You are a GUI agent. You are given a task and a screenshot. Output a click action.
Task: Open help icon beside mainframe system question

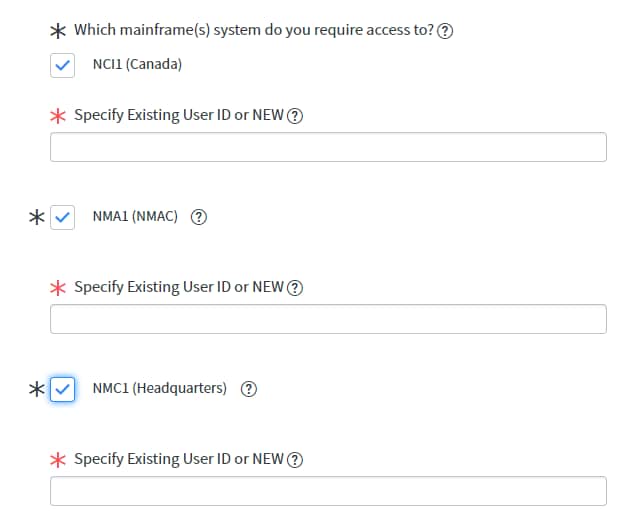pyautogui.click(x=445, y=31)
